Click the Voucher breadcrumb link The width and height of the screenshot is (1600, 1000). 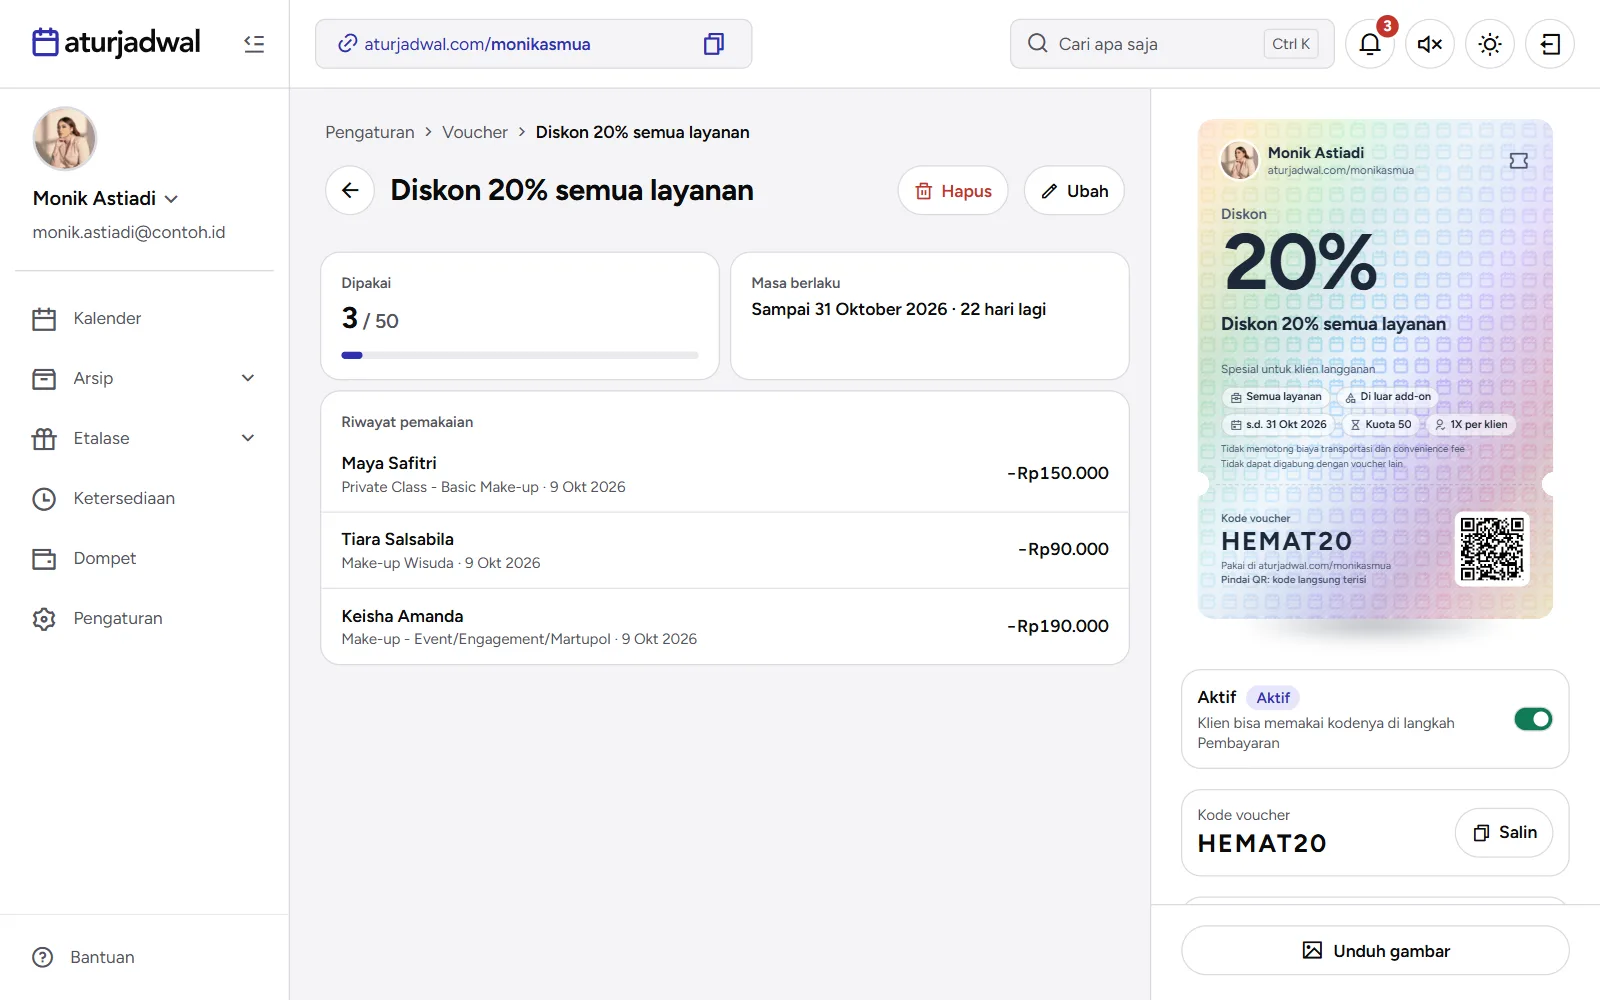[475, 132]
